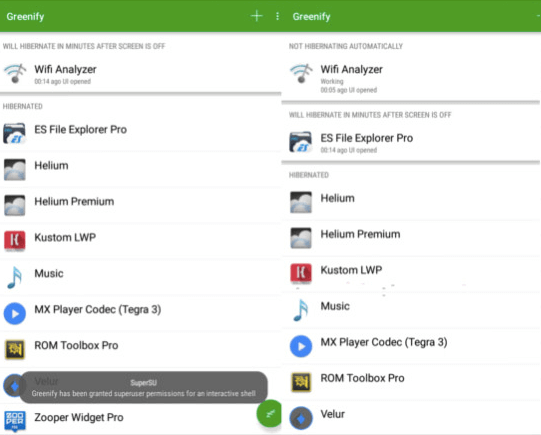Click Helium icon in right panel
Viewport: 541px width, 435px height.
click(301, 202)
